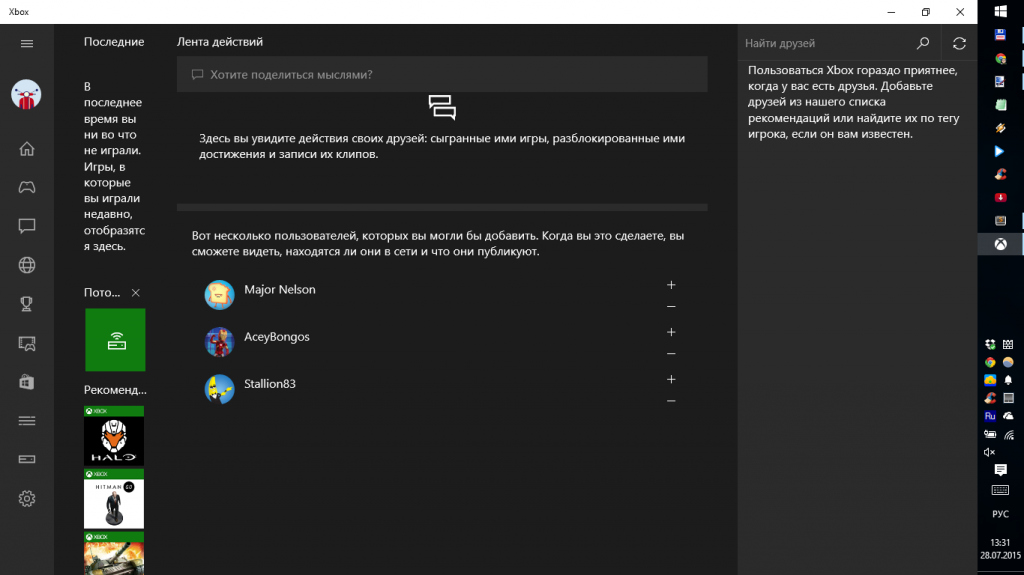The height and width of the screenshot is (575, 1024).
Task: Click the Найти друзей search box
Action: (825, 43)
